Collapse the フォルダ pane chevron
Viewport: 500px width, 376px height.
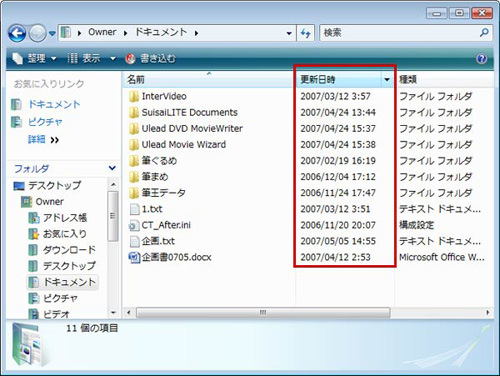click(112, 168)
